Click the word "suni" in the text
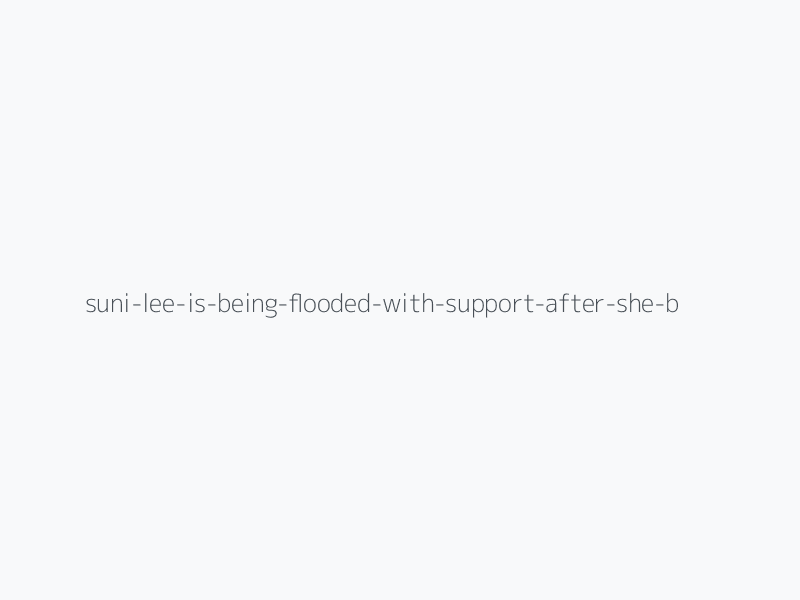This screenshot has height=600, width=800. 107,304
